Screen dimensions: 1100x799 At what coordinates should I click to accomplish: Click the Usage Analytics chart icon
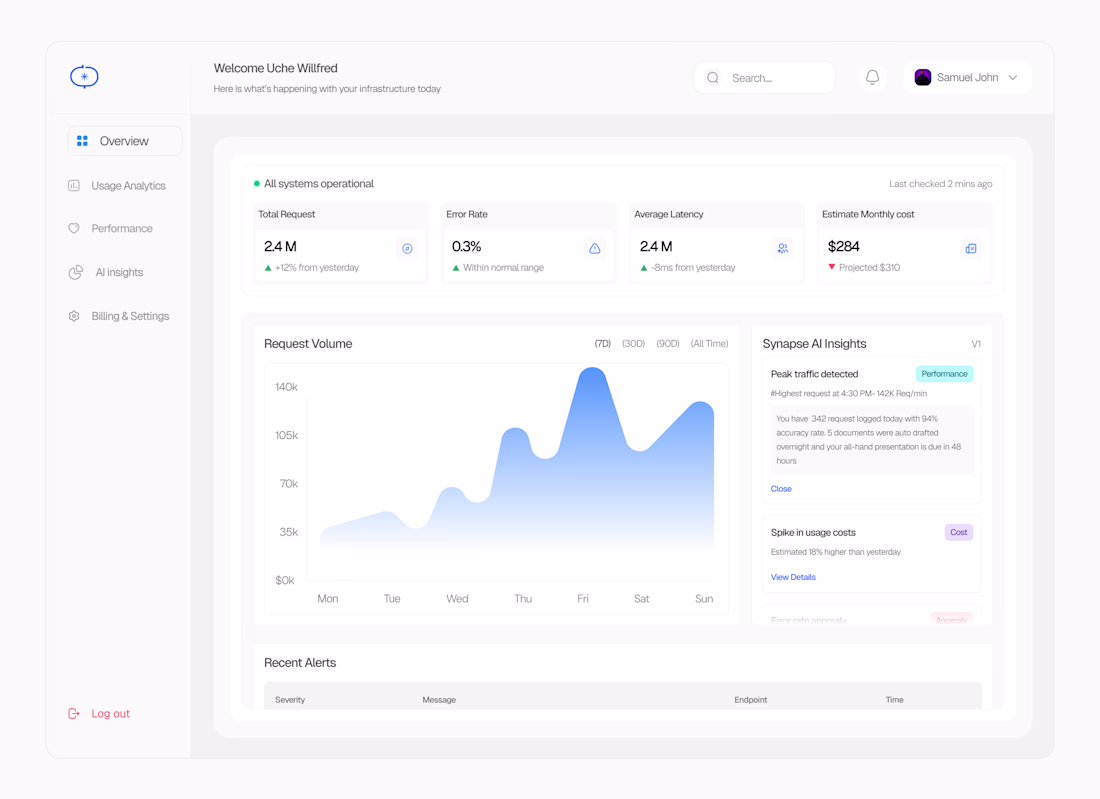(x=74, y=186)
